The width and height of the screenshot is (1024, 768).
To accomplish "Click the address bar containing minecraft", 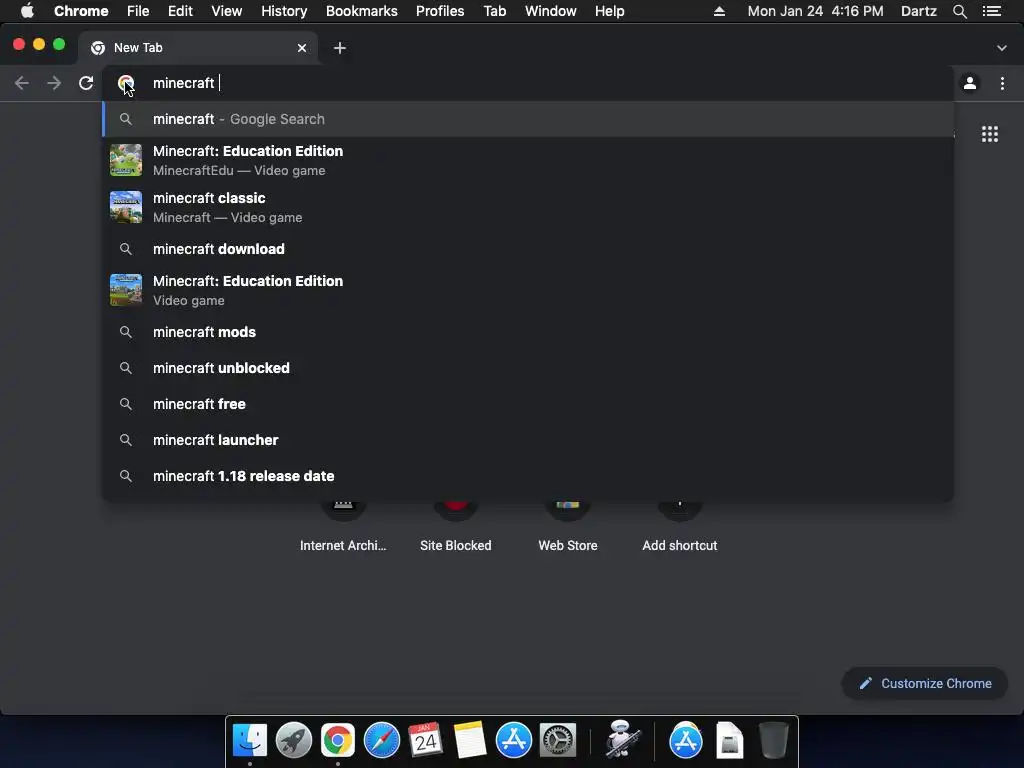I will (529, 83).
